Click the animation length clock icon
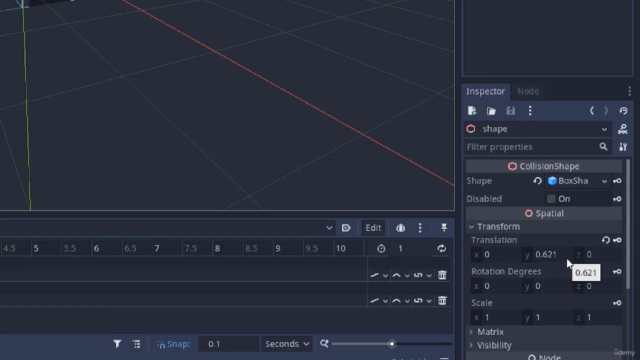The width and height of the screenshot is (640, 360). (x=381, y=249)
